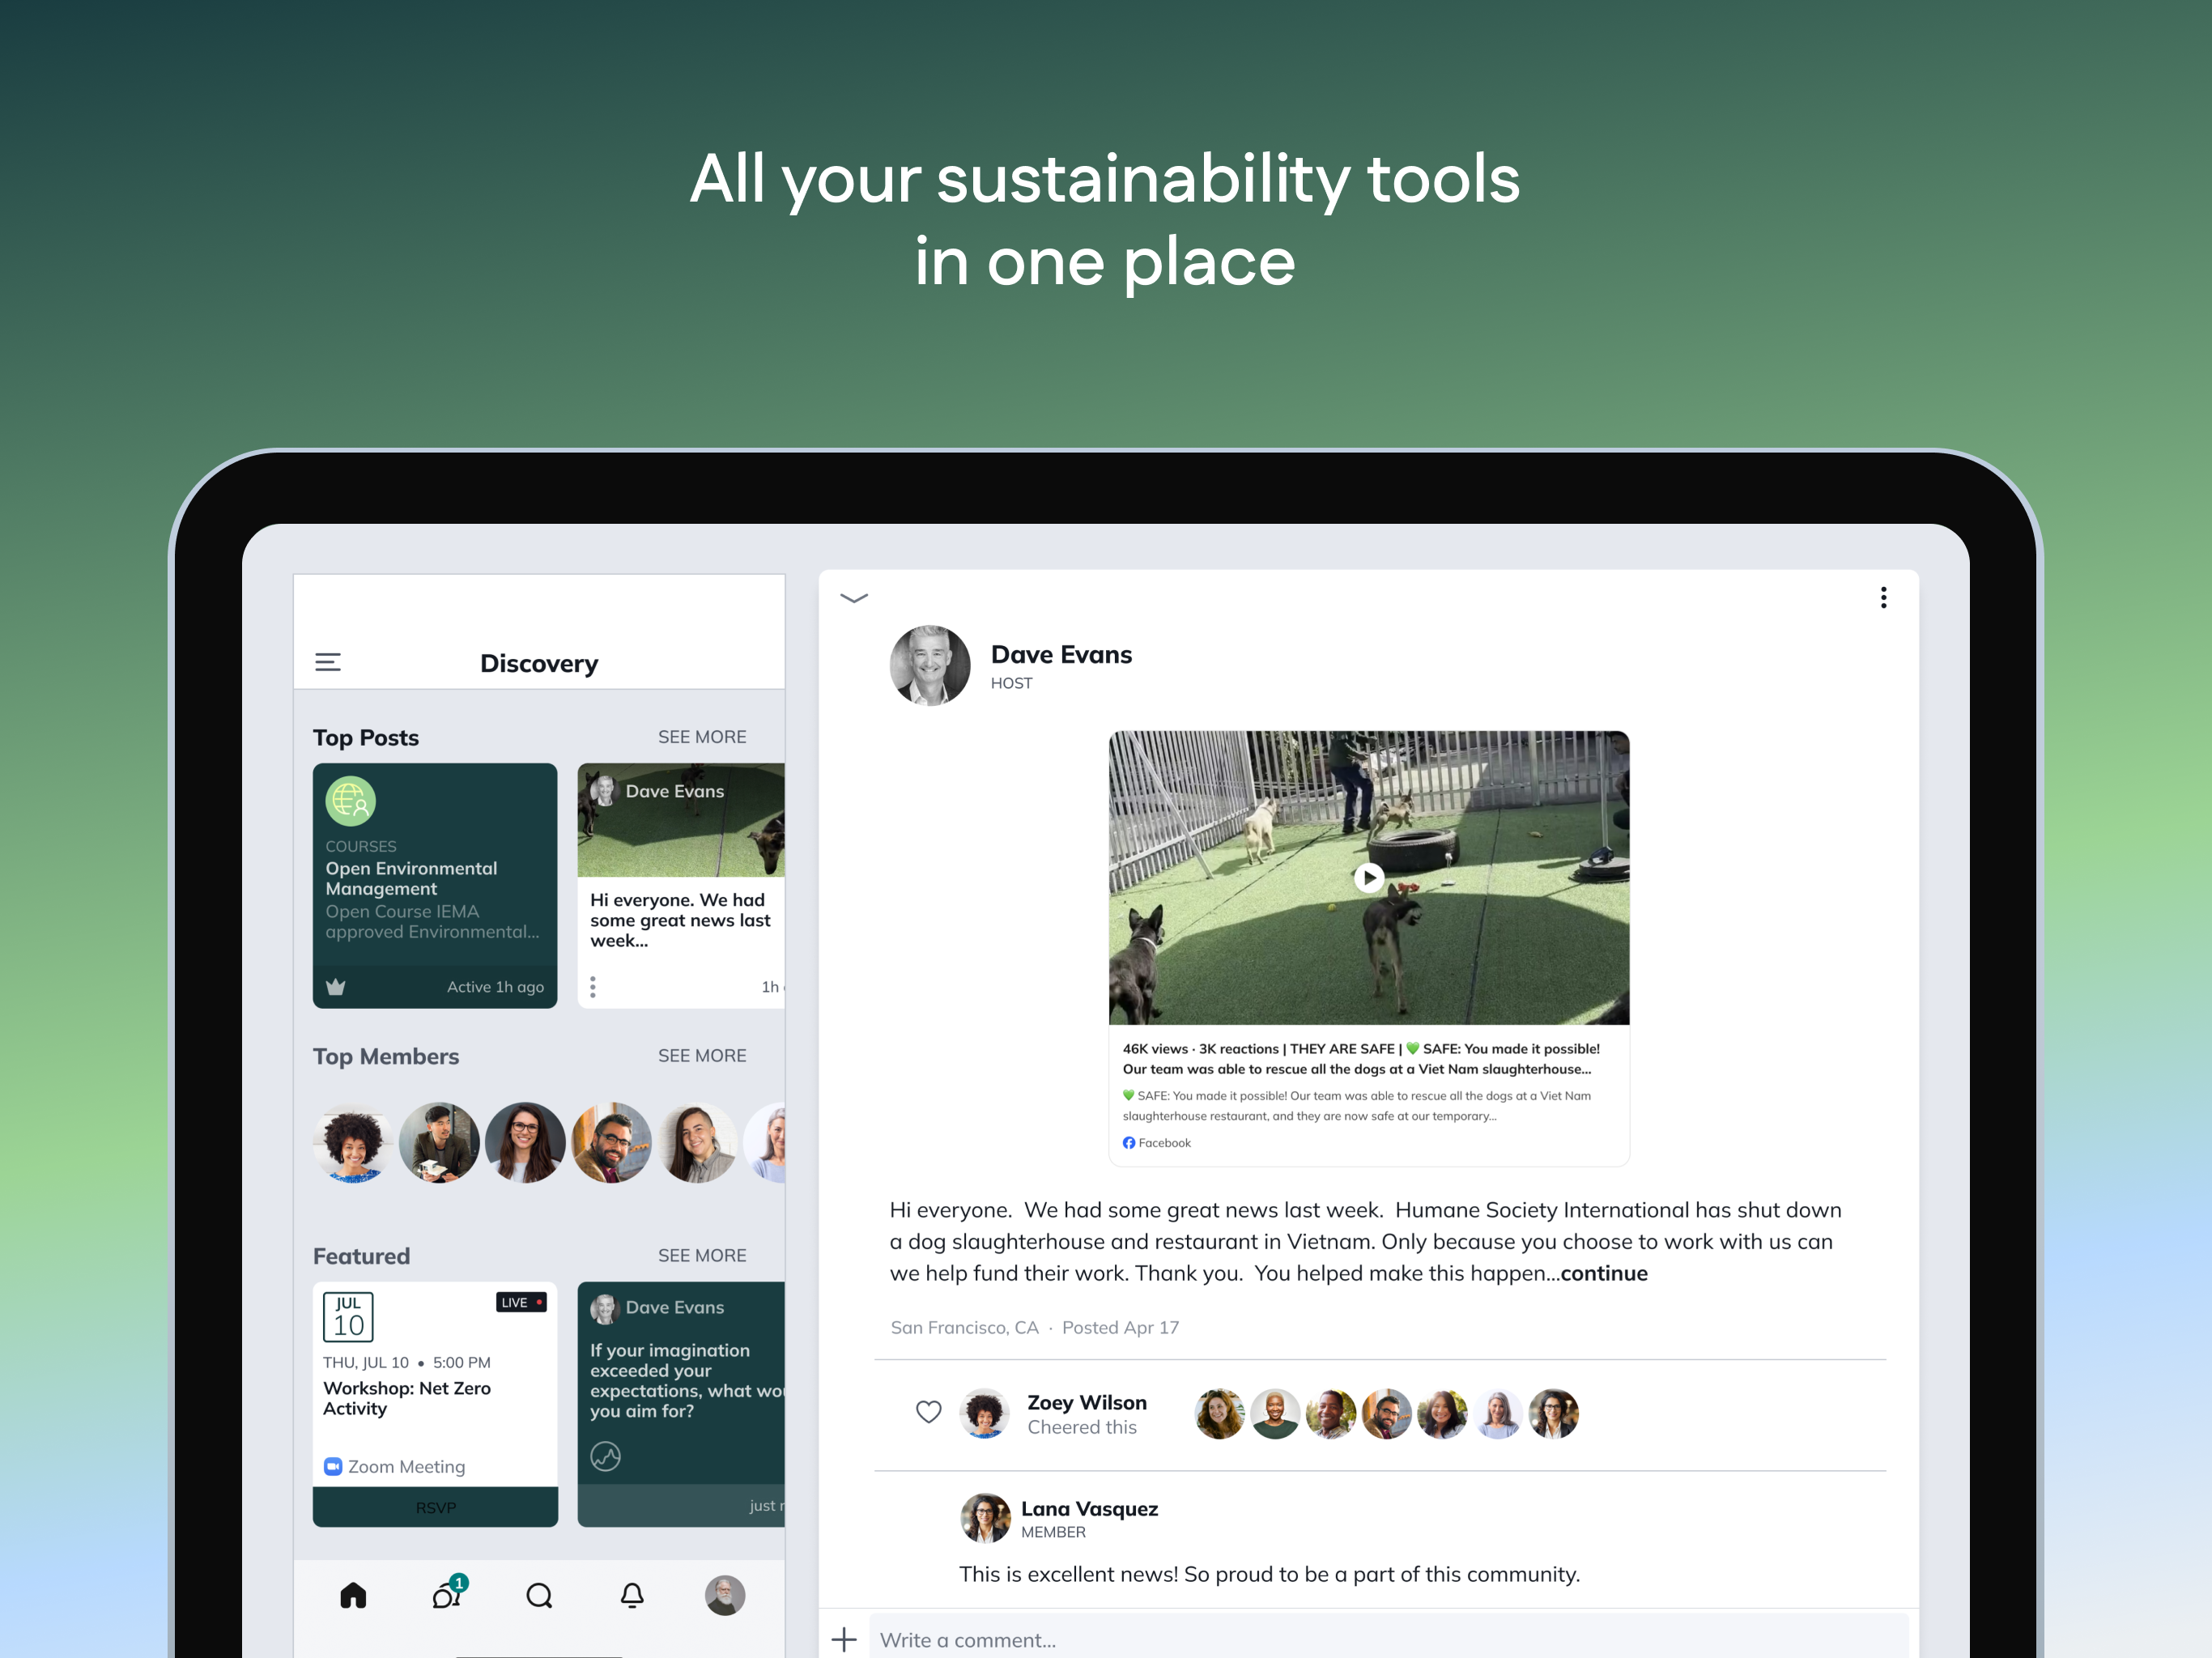Open fourth top member bearded man with glasses
The image size is (2212, 1658).
coord(611,1143)
